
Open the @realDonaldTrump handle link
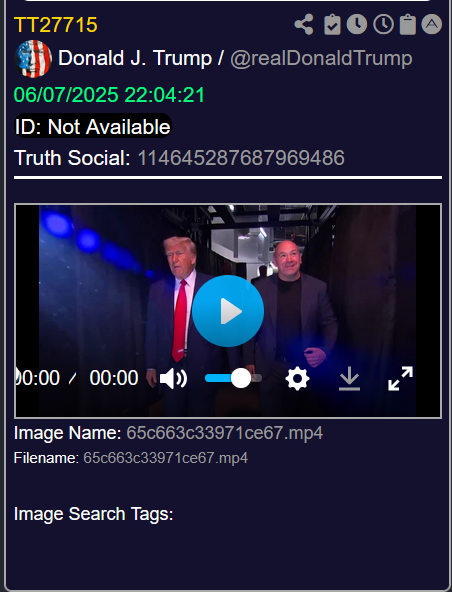(x=321, y=59)
